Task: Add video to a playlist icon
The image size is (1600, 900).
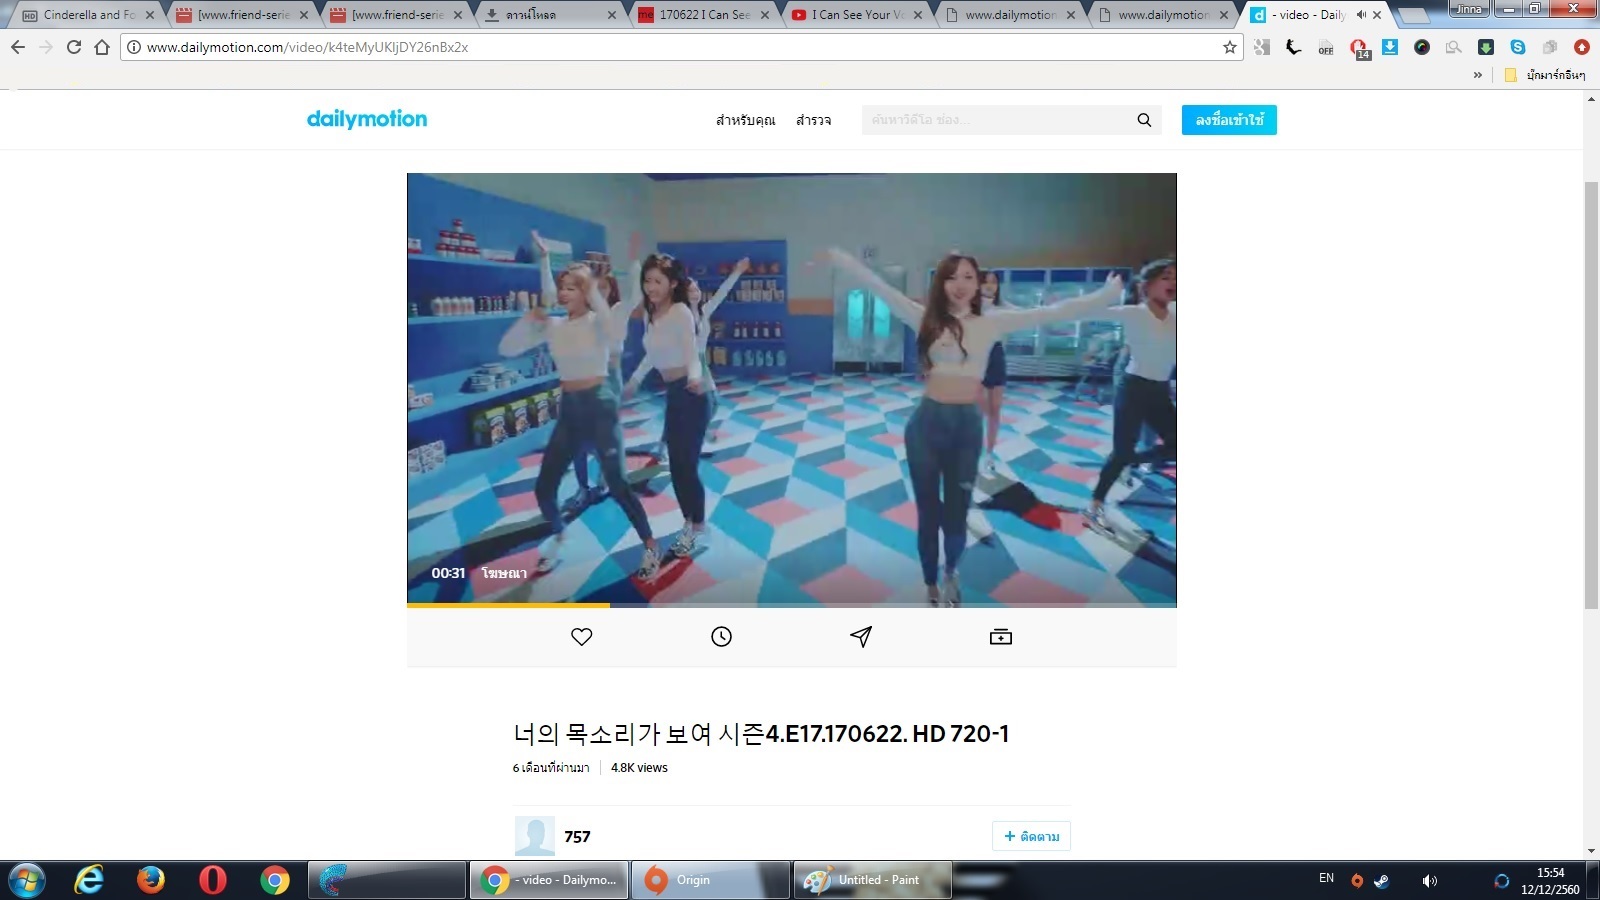Action: (1001, 637)
